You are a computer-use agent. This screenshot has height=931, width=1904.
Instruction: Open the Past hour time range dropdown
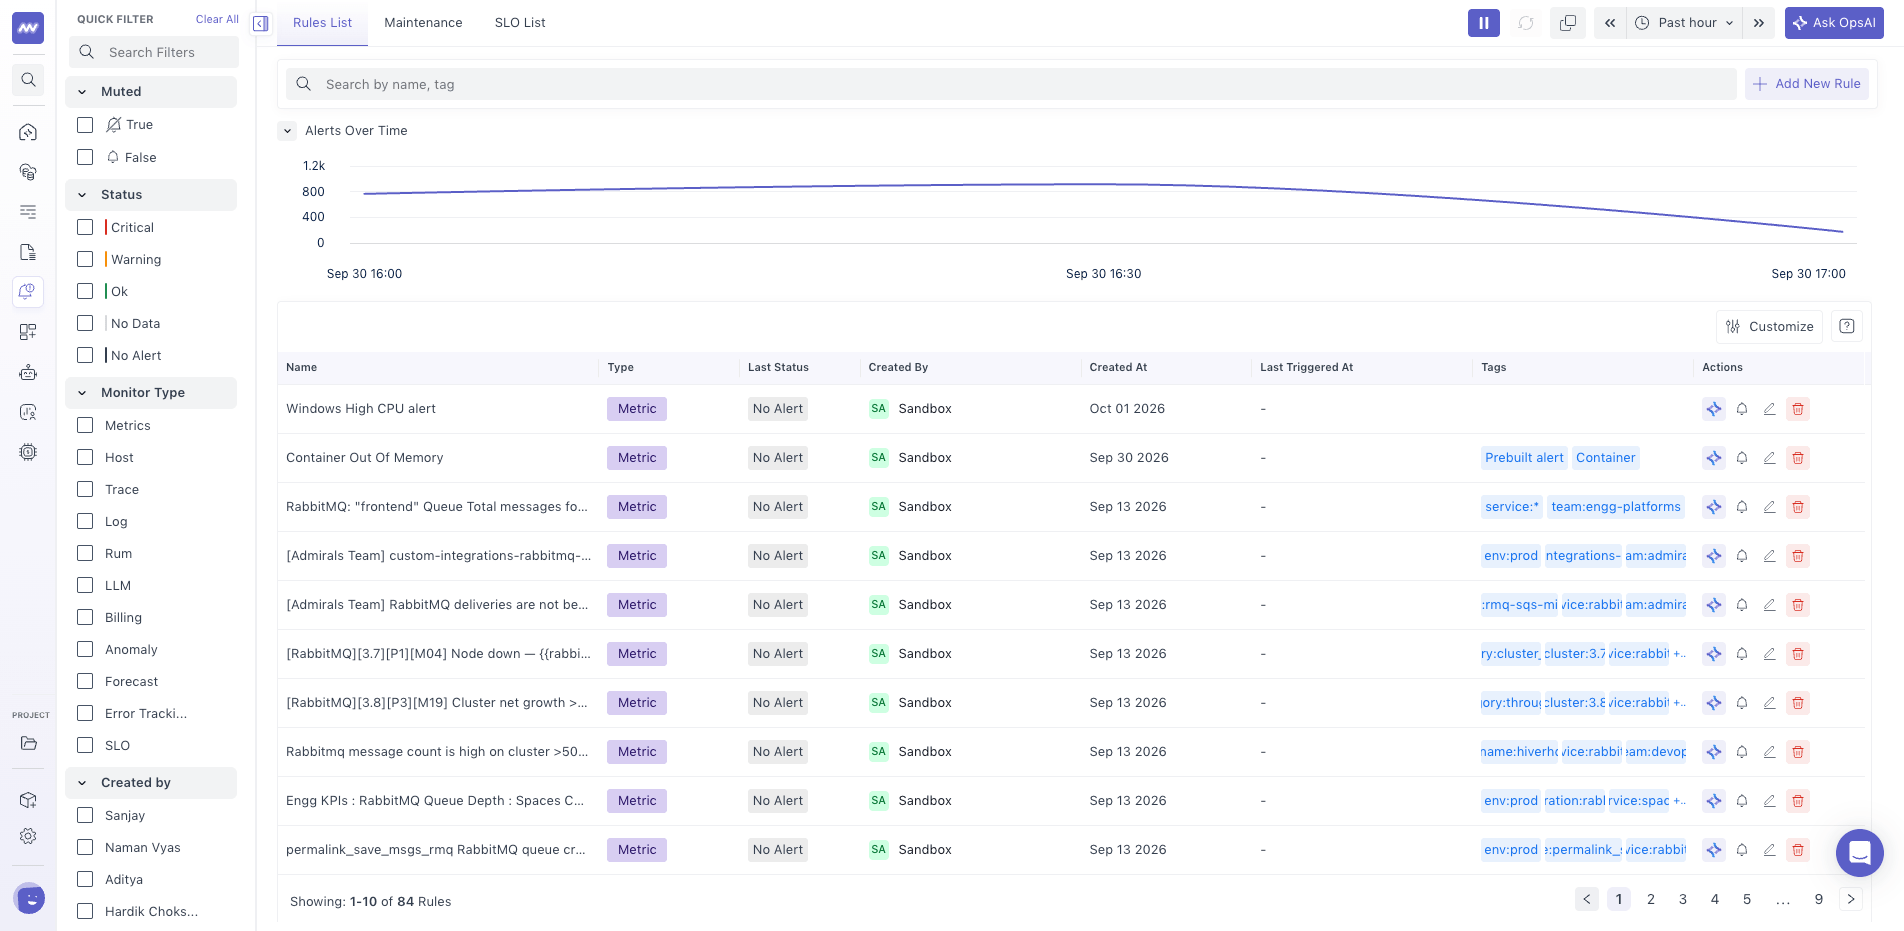pos(1685,23)
